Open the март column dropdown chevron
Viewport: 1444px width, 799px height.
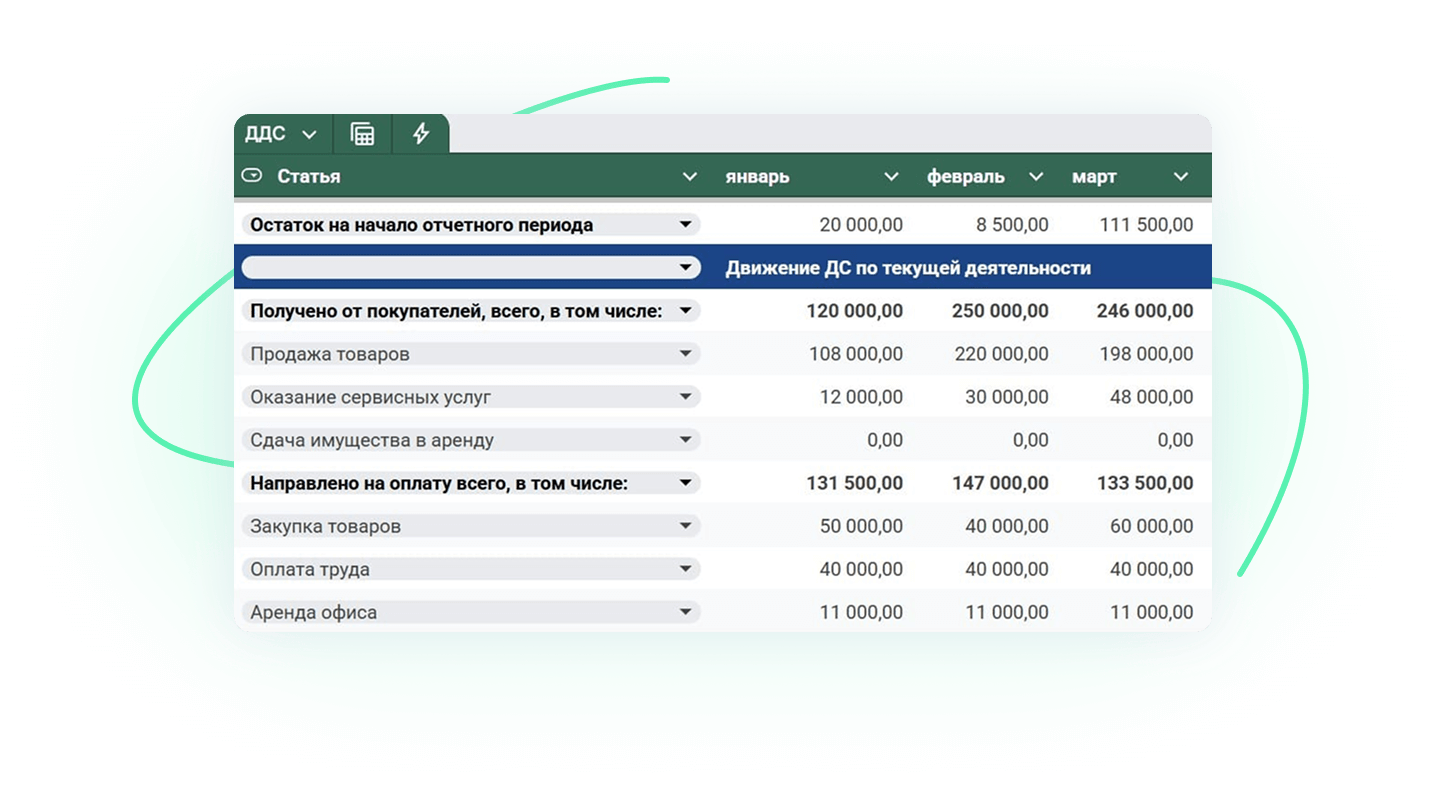(x=1181, y=177)
